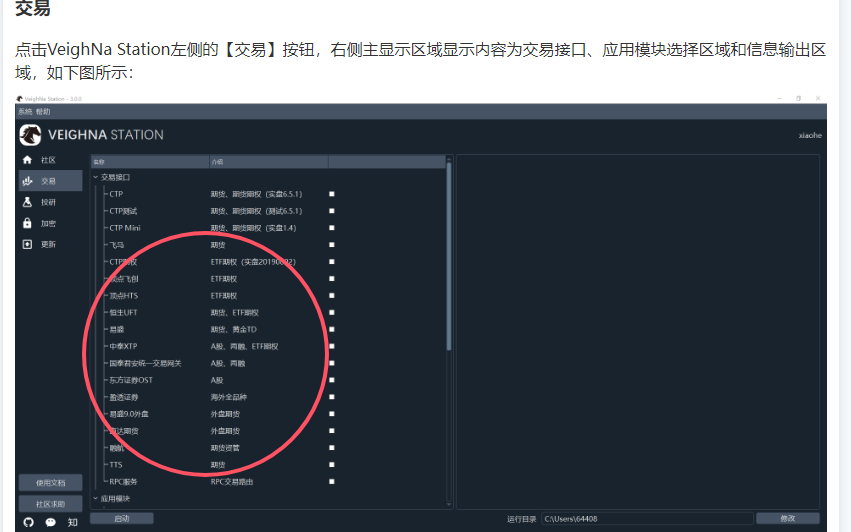This screenshot has width=851, height=532.
Task: Click the 海外全品种 description text
Action: tap(228, 397)
